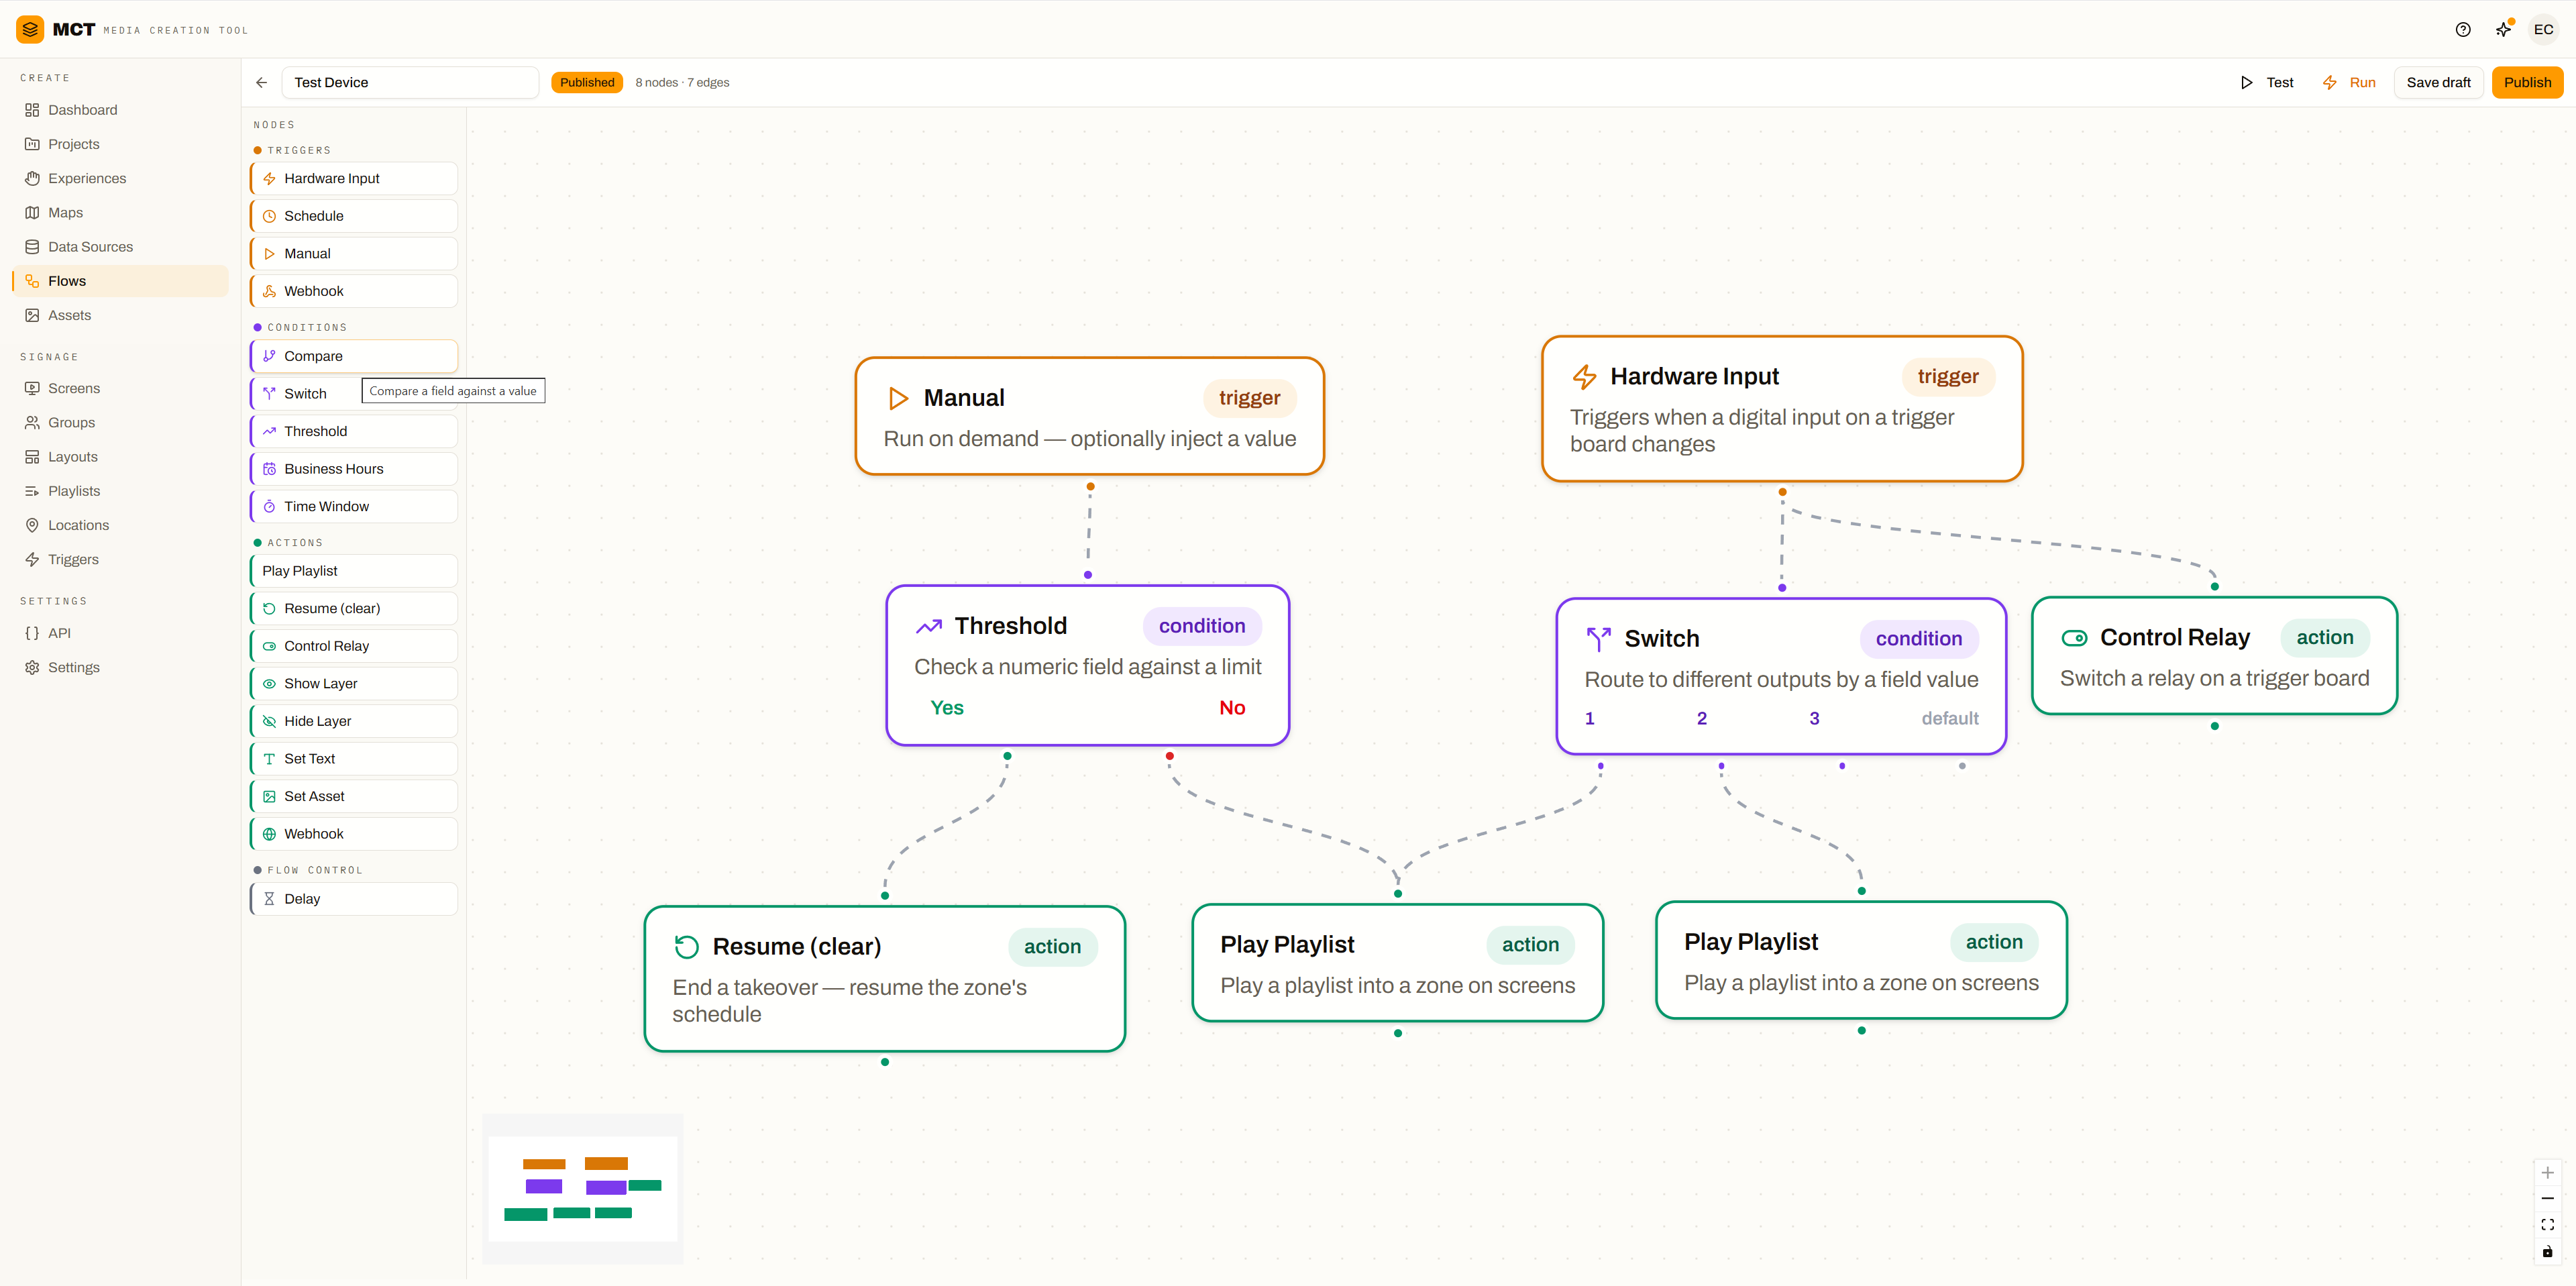This screenshot has width=2576, height=1286.
Task: Click the MCT logo icon
Action: pos(30,30)
